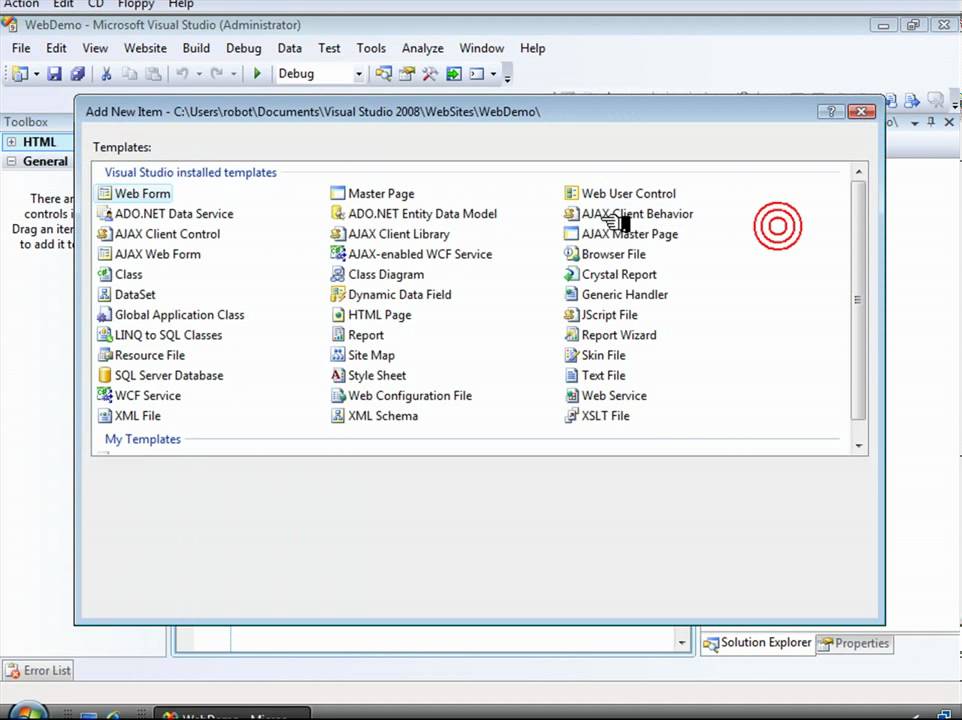Select the Class template
962x720 pixels.
(x=120, y=274)
